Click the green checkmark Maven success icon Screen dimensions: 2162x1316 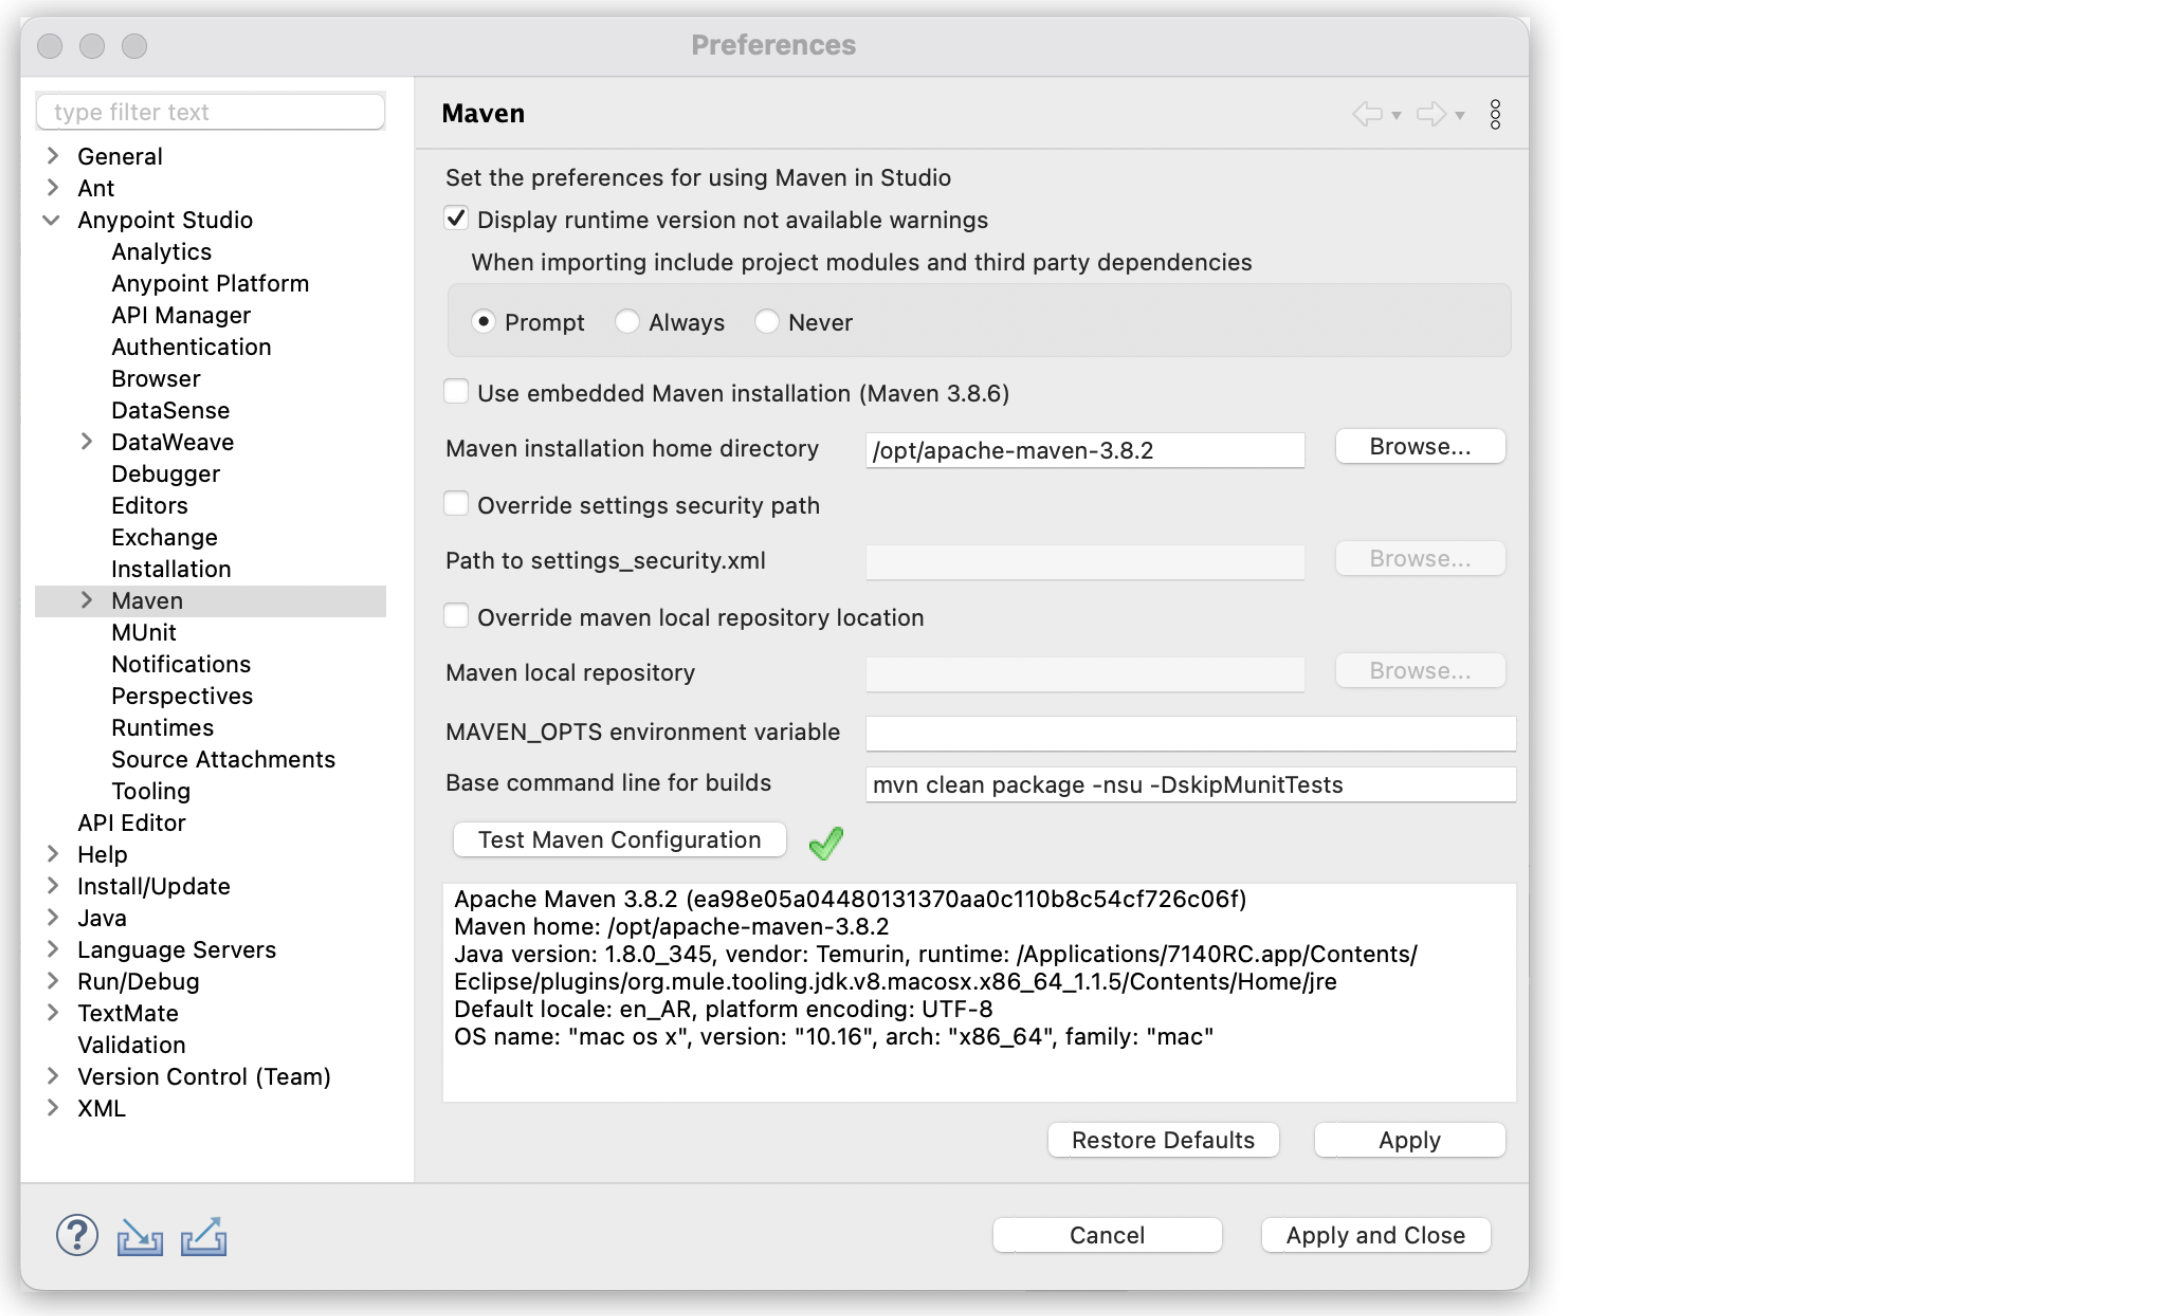826,842
